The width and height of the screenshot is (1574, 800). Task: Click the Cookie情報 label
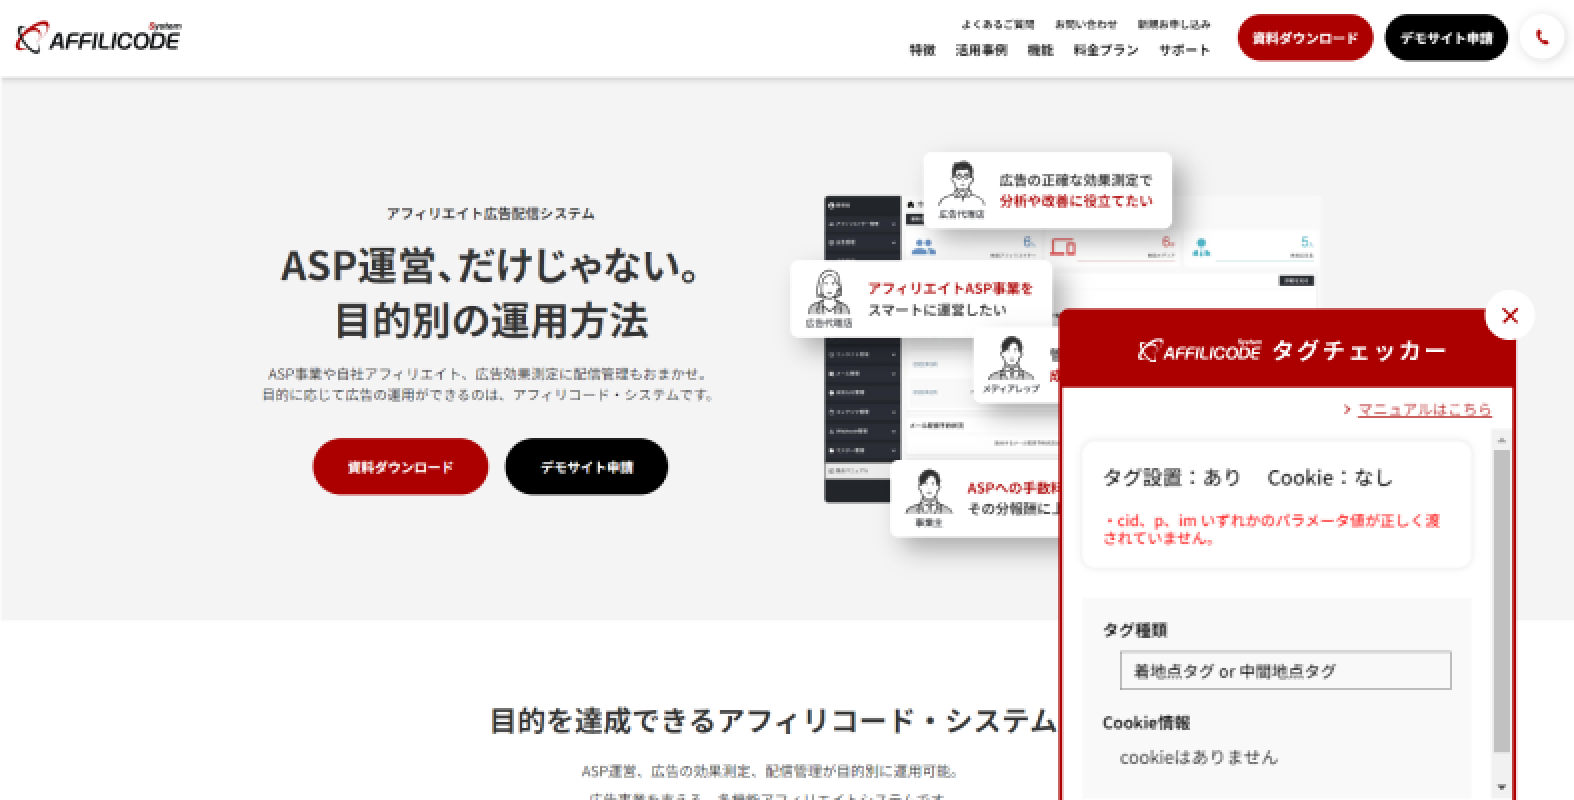[x=1146, y=722]
